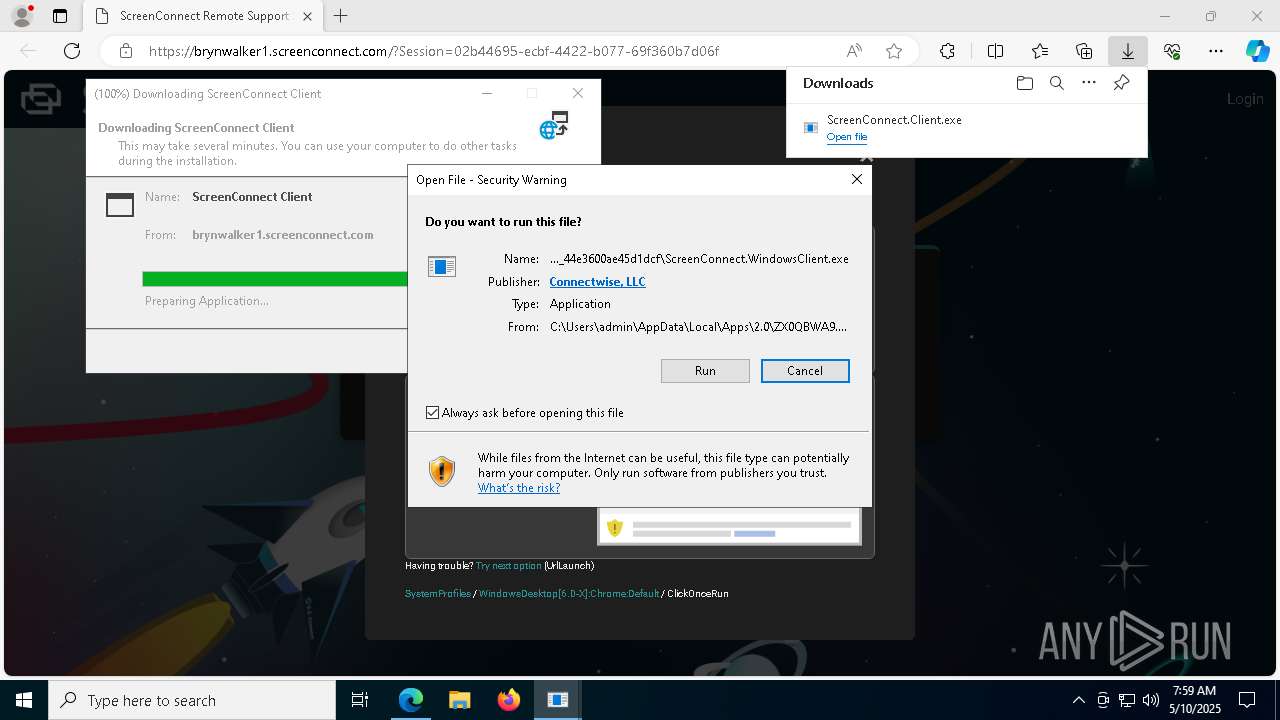Open the volume control in system tray

click(x=1150, y=700)
